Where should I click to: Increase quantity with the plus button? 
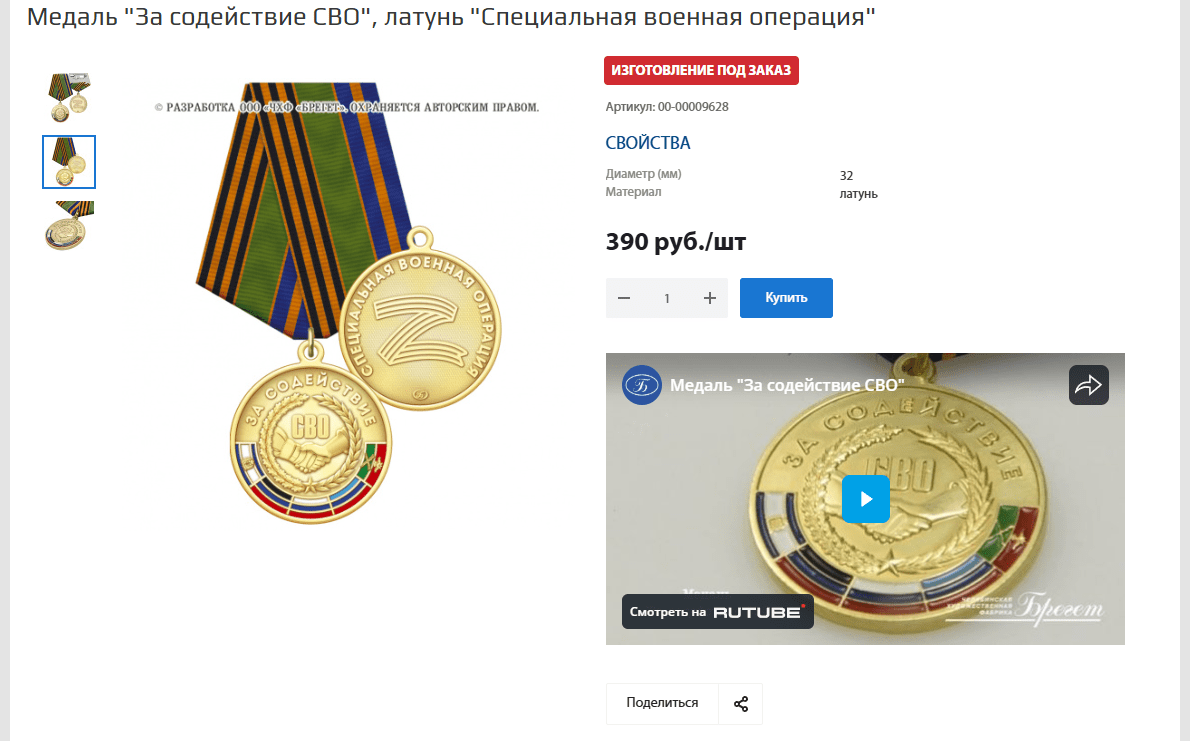[710, 298]
